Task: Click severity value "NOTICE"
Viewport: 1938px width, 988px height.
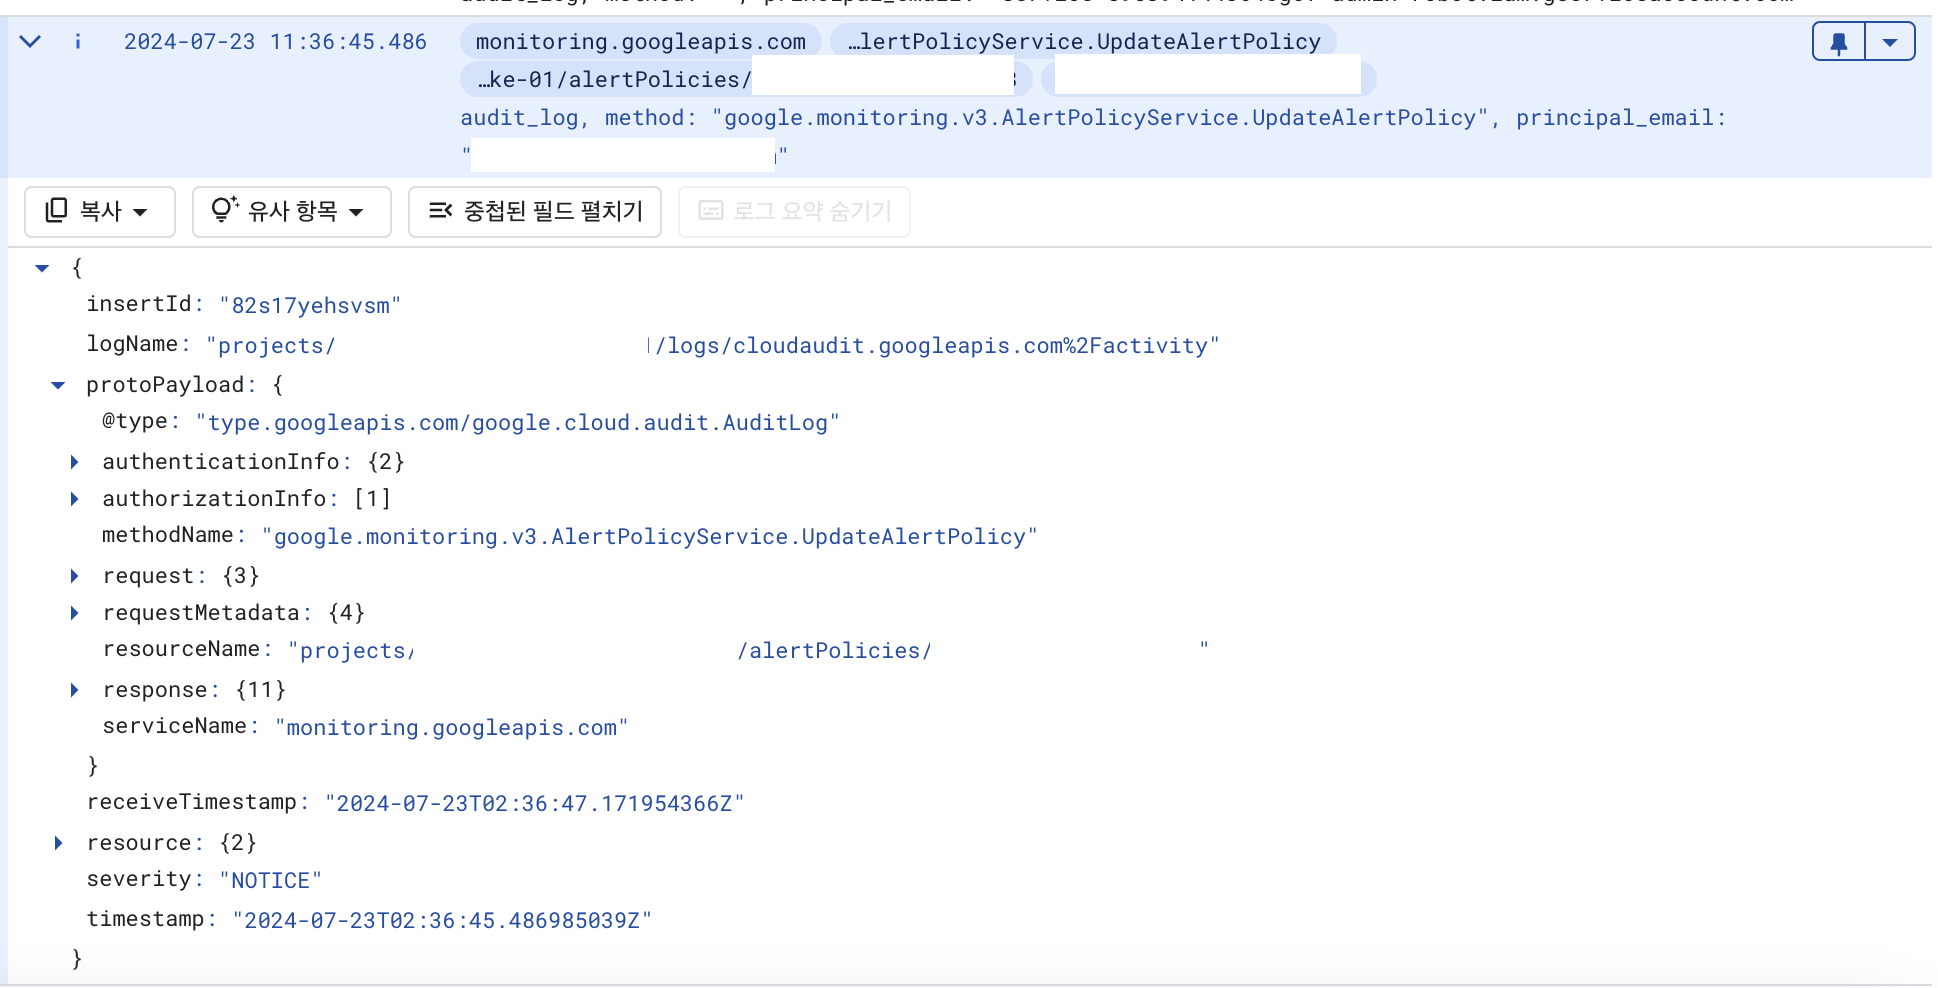Action: point(271,881)
